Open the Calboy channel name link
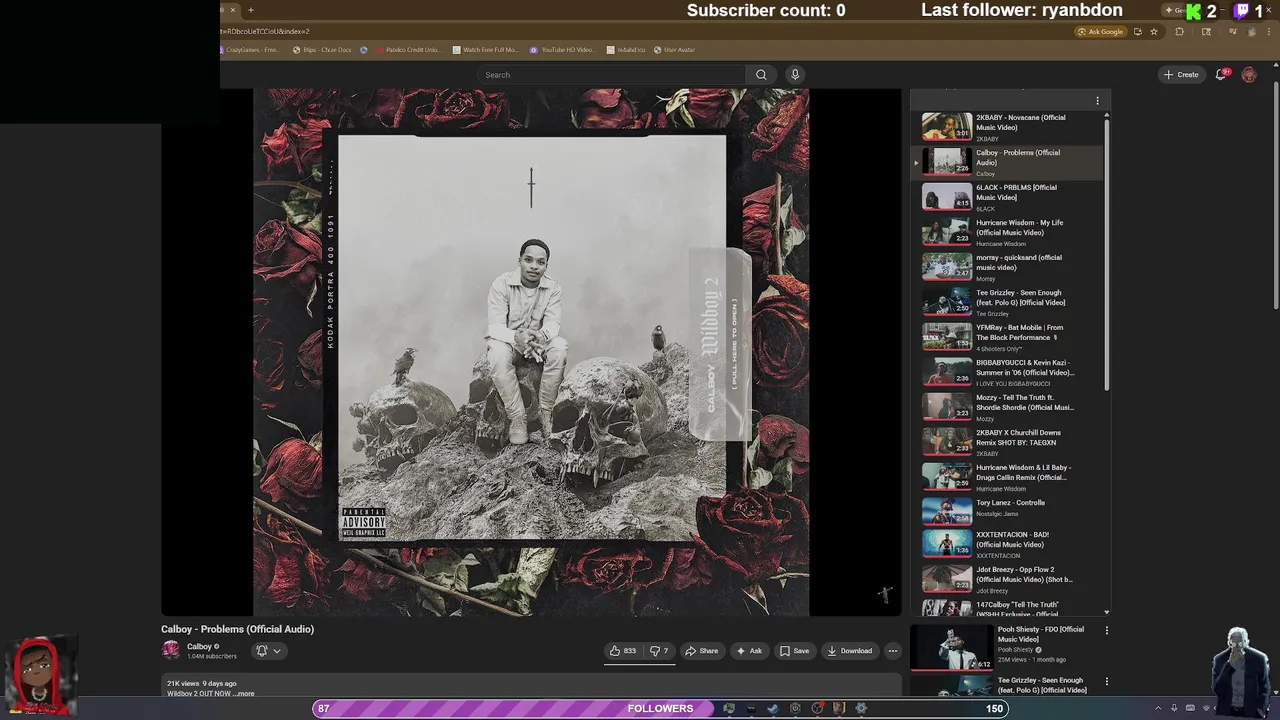Screen dimensions: 1280x720 199,647
